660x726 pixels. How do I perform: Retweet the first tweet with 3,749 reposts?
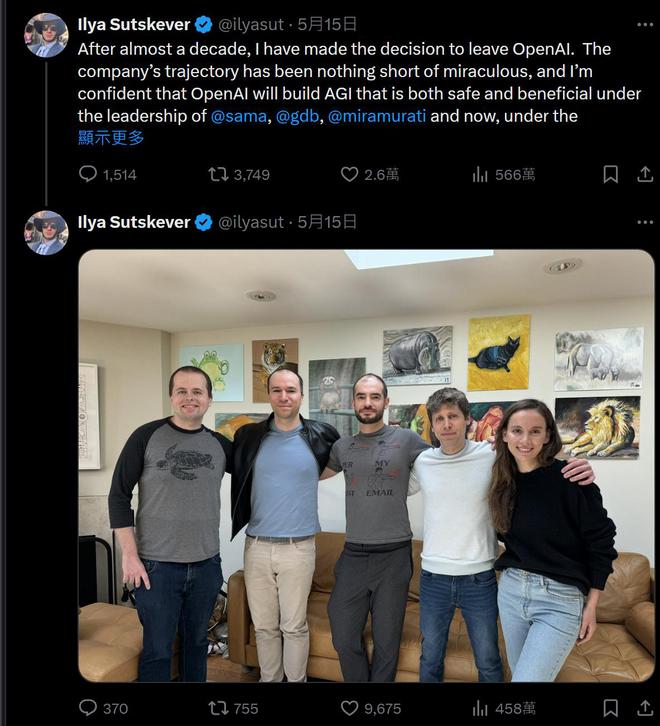click(239, 175)
